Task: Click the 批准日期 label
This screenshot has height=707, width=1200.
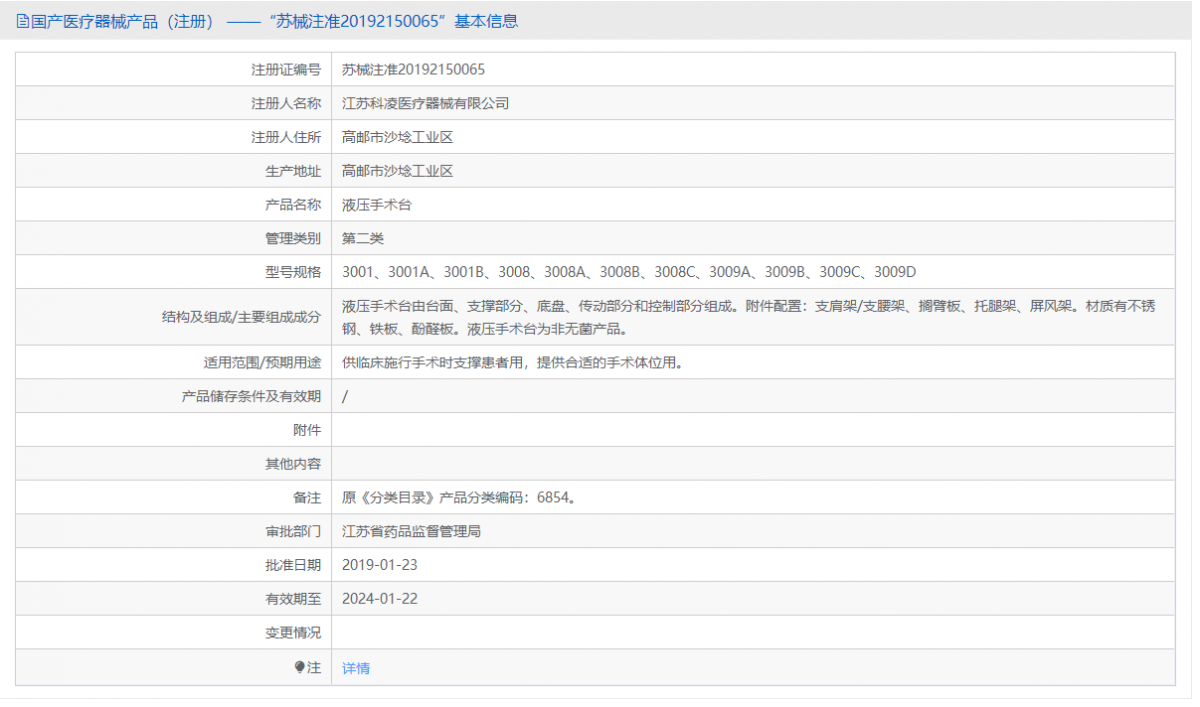Action: [293, 565]
